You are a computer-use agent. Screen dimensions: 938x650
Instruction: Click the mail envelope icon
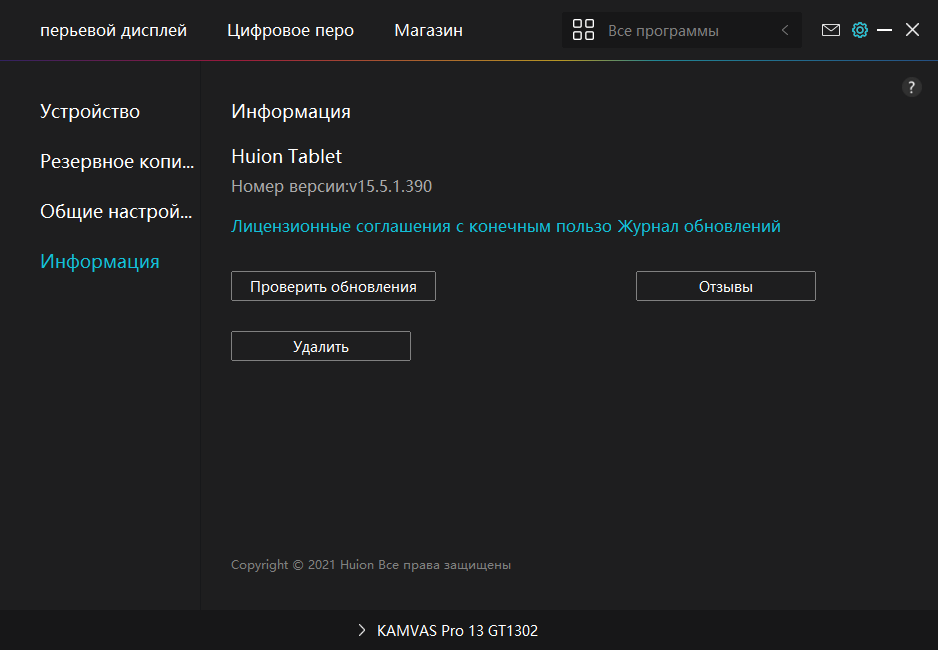[830, 30]
